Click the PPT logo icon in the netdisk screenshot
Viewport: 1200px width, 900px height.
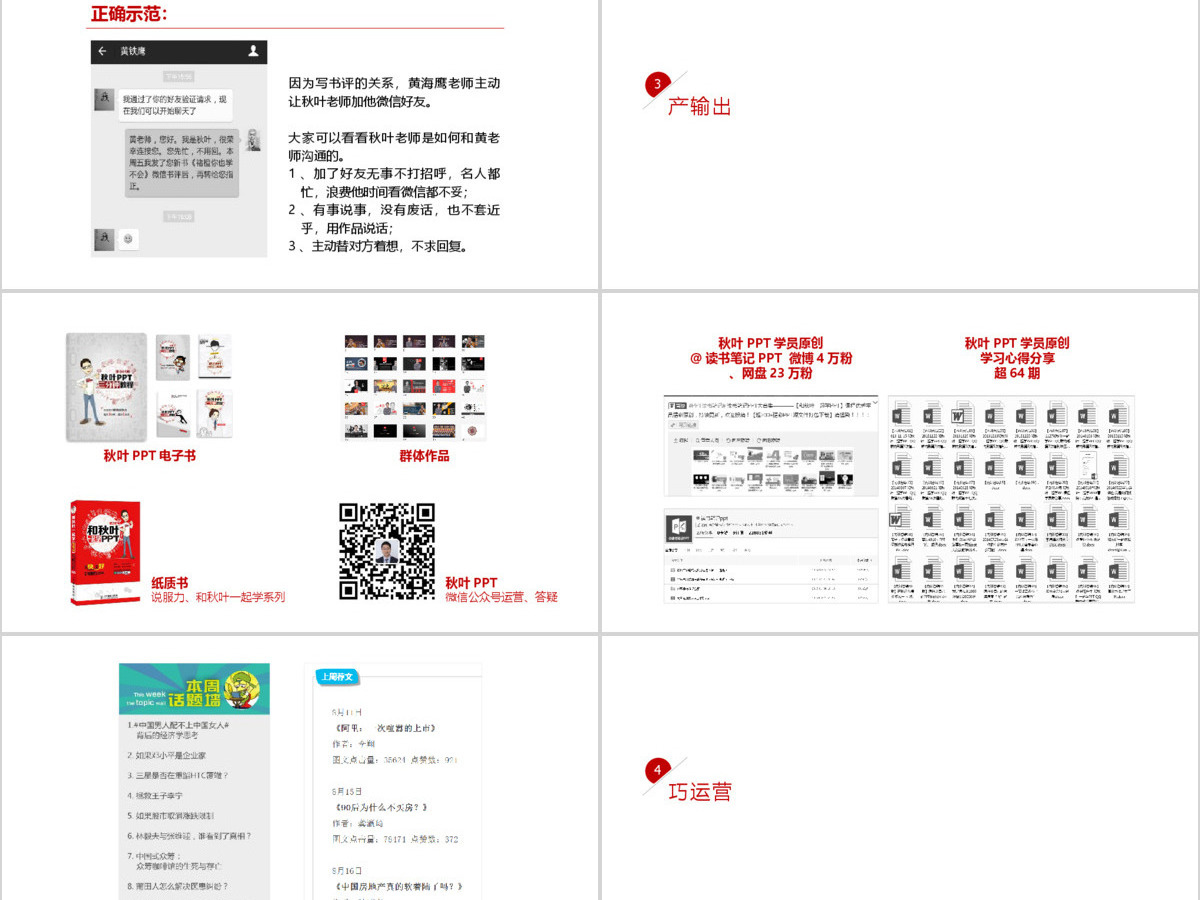click(678, 527)
